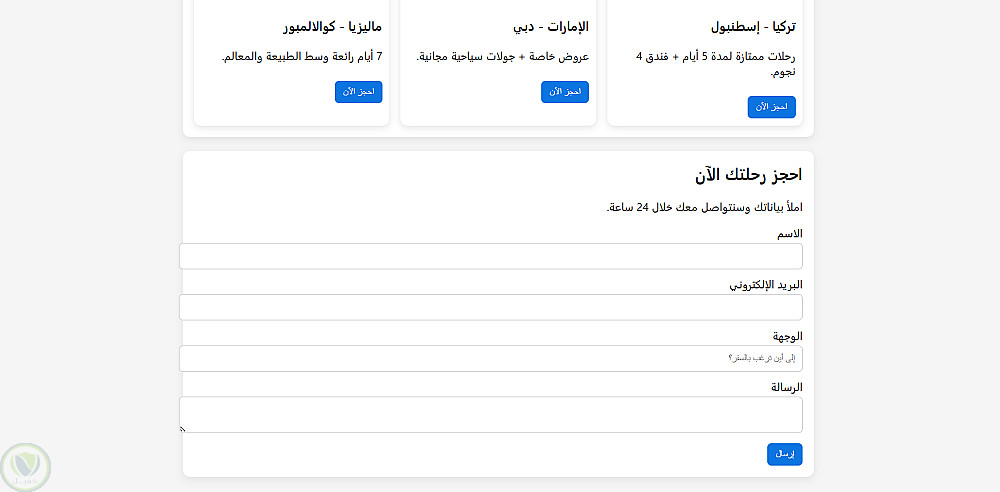This screenshot has width=1000, height=492.
Task: Book the ماليزيا - كوالالمبور trip
Action: [358, 92]
